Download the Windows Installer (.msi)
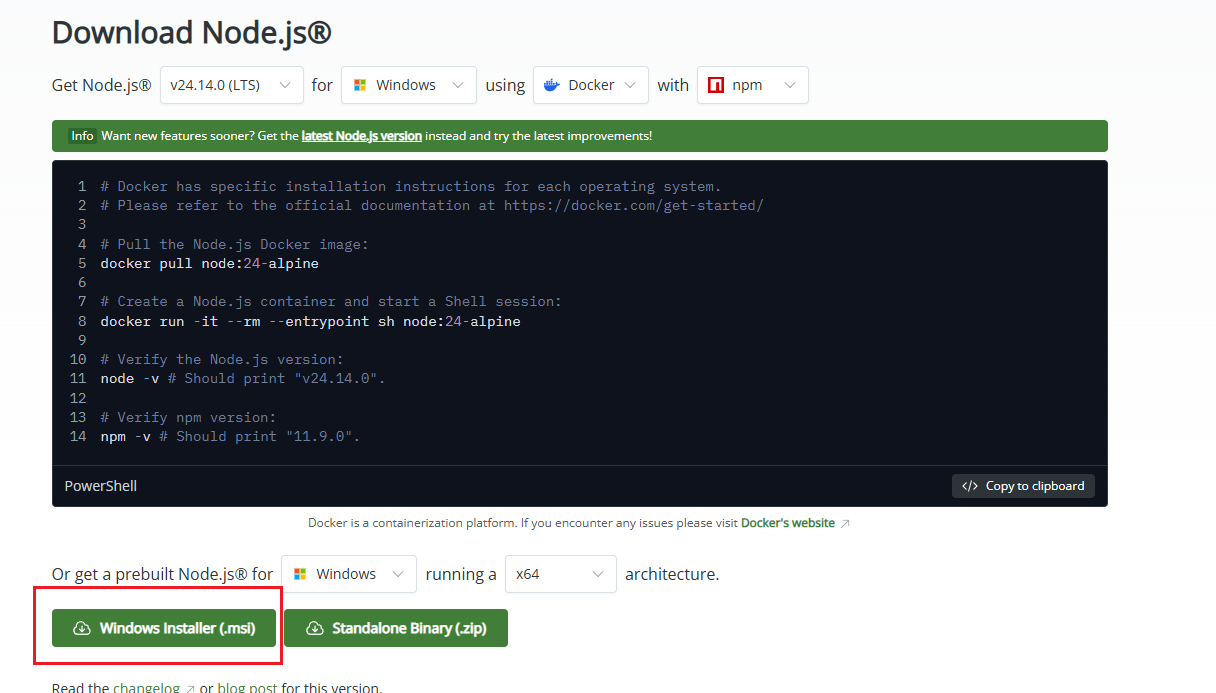This screenshot has width=1216, height=693. [164, 628]
